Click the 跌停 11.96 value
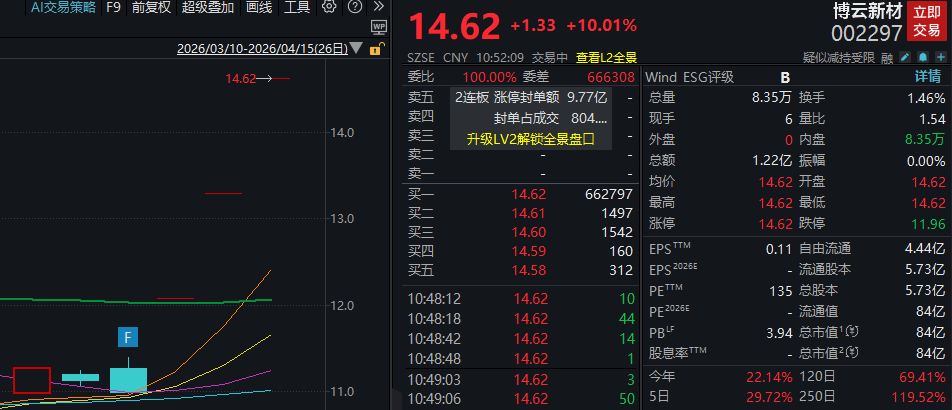 [928, 224]
